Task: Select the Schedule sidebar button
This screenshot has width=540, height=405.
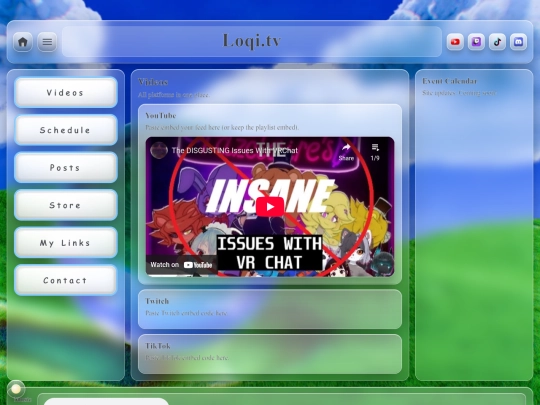Action: (x=66, y=130)
